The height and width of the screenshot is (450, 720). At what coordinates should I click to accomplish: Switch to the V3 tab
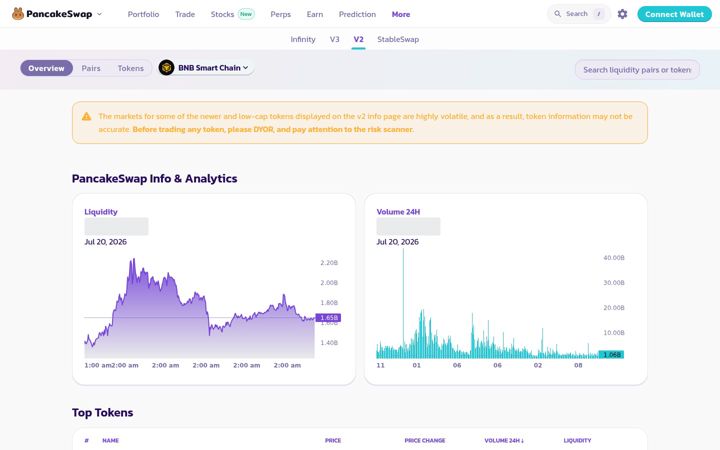pyautogui.click(x=334, y=39)
